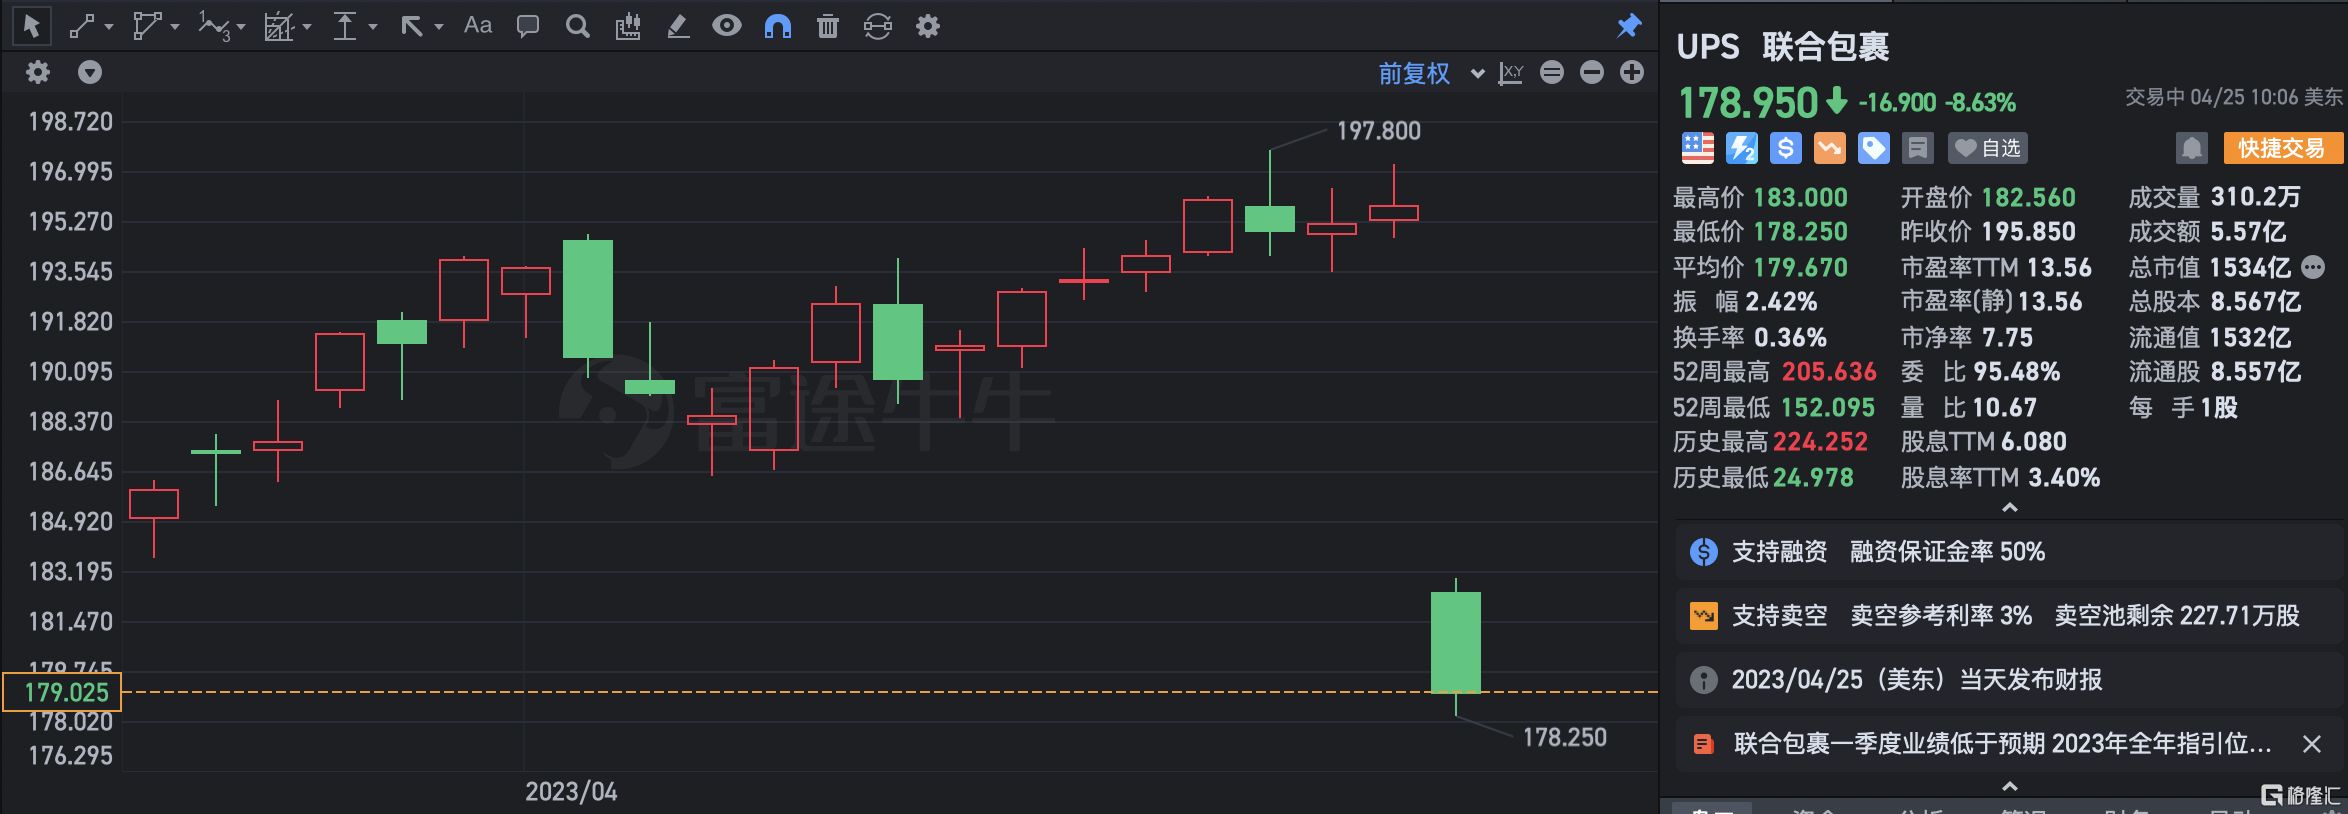Click the 197.800 high price marker
2348x814 pixels.
click(x=1379, y=131)
